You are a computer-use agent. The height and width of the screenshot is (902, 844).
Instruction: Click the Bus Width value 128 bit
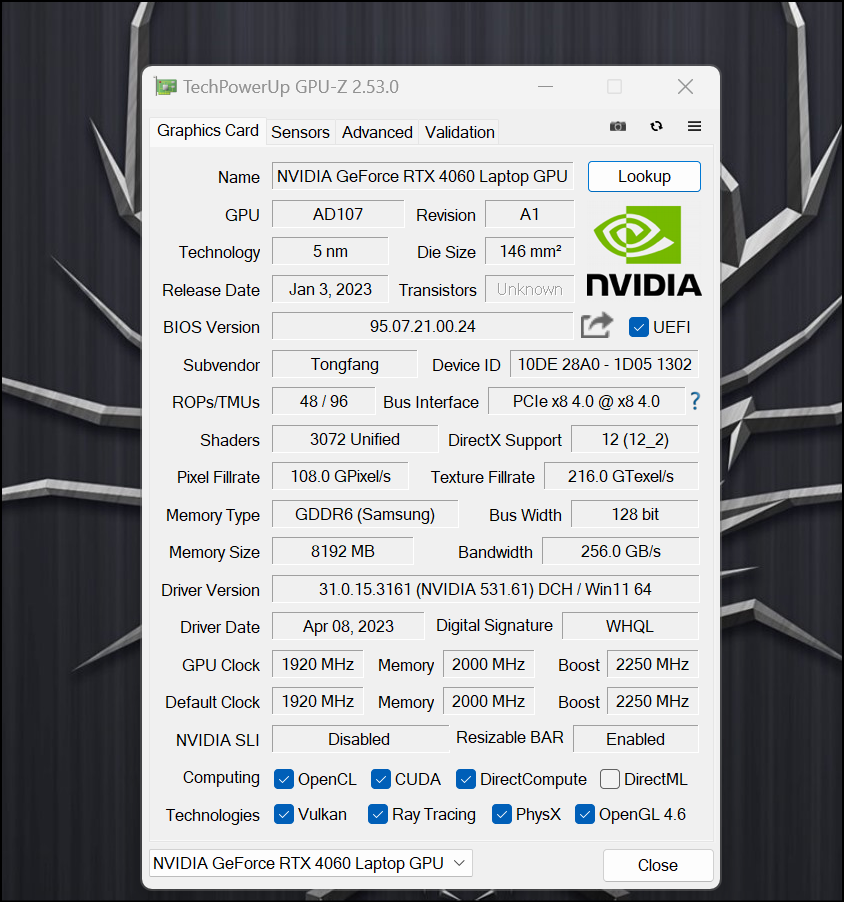point(635,514)
